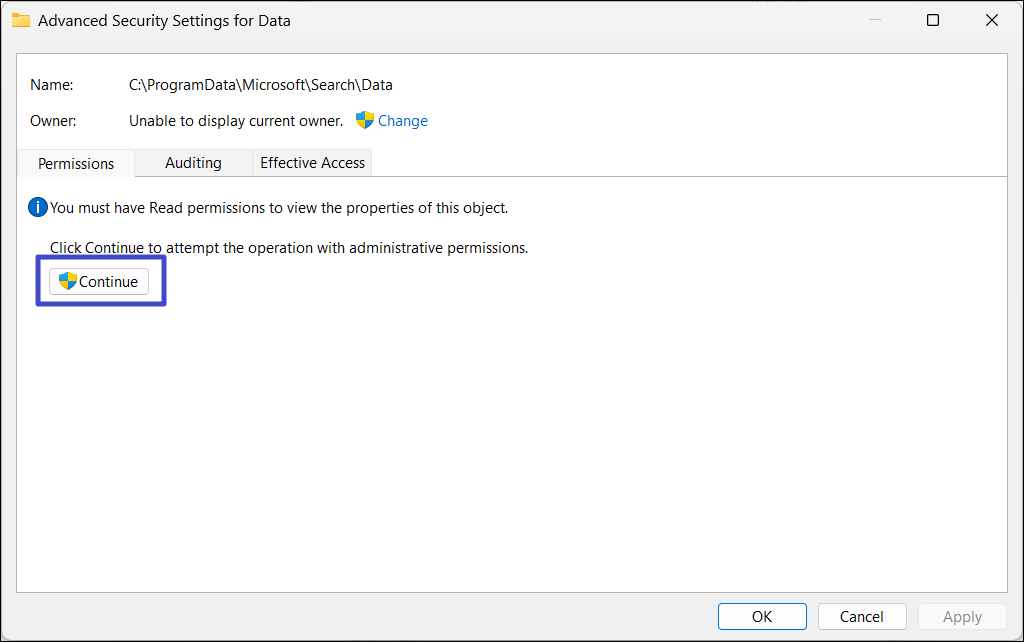The image size is (1024, 642).
Task: Maximize the Advanced Security Settings window
Action: tap(932, 20)
